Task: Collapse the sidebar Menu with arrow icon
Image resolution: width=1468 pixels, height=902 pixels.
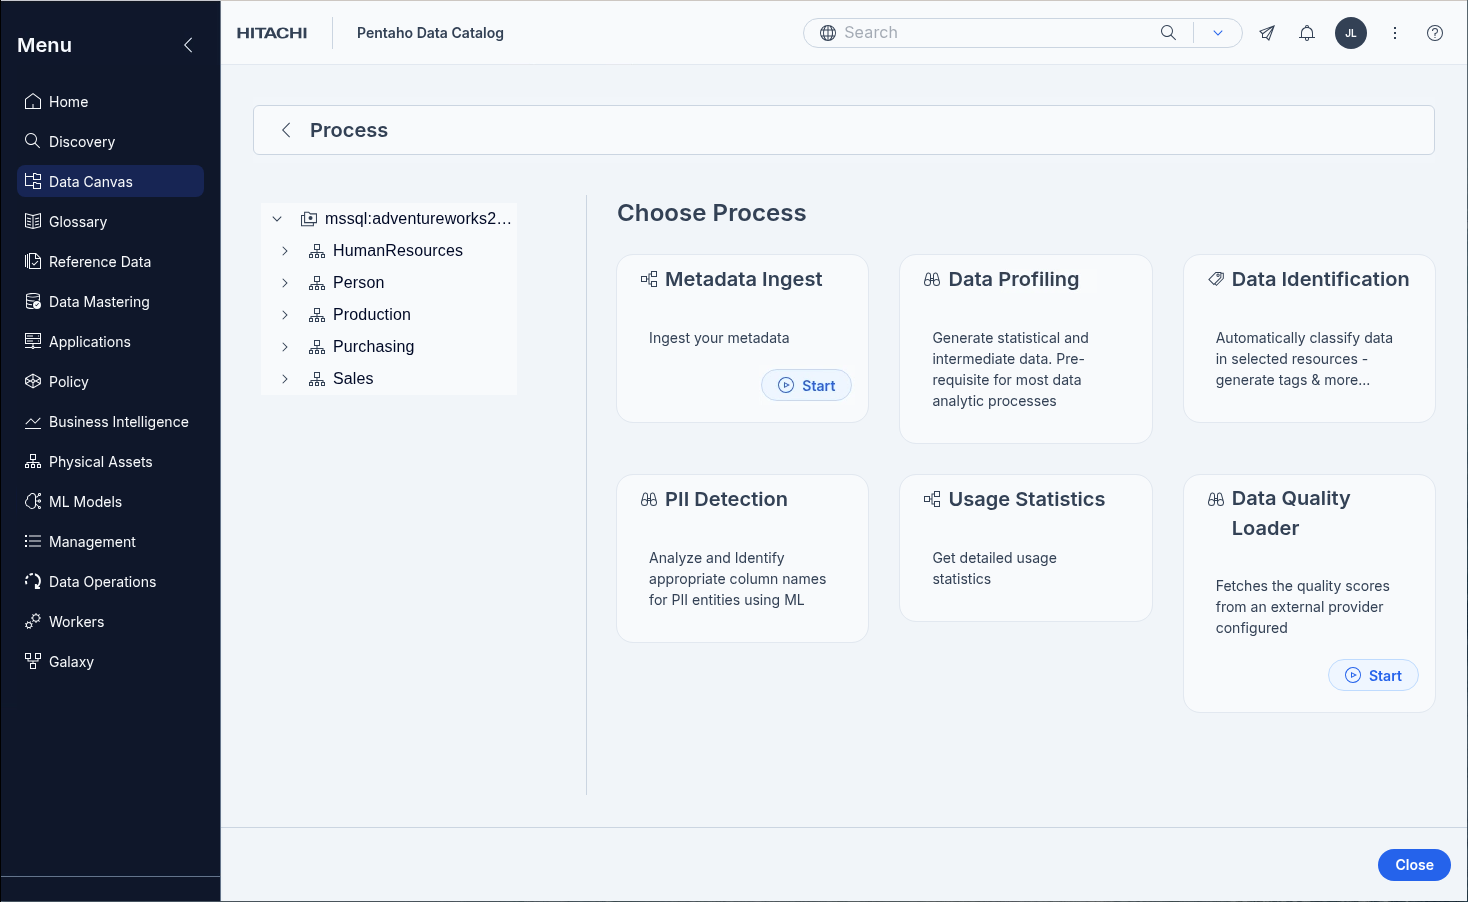Action: 188,45
